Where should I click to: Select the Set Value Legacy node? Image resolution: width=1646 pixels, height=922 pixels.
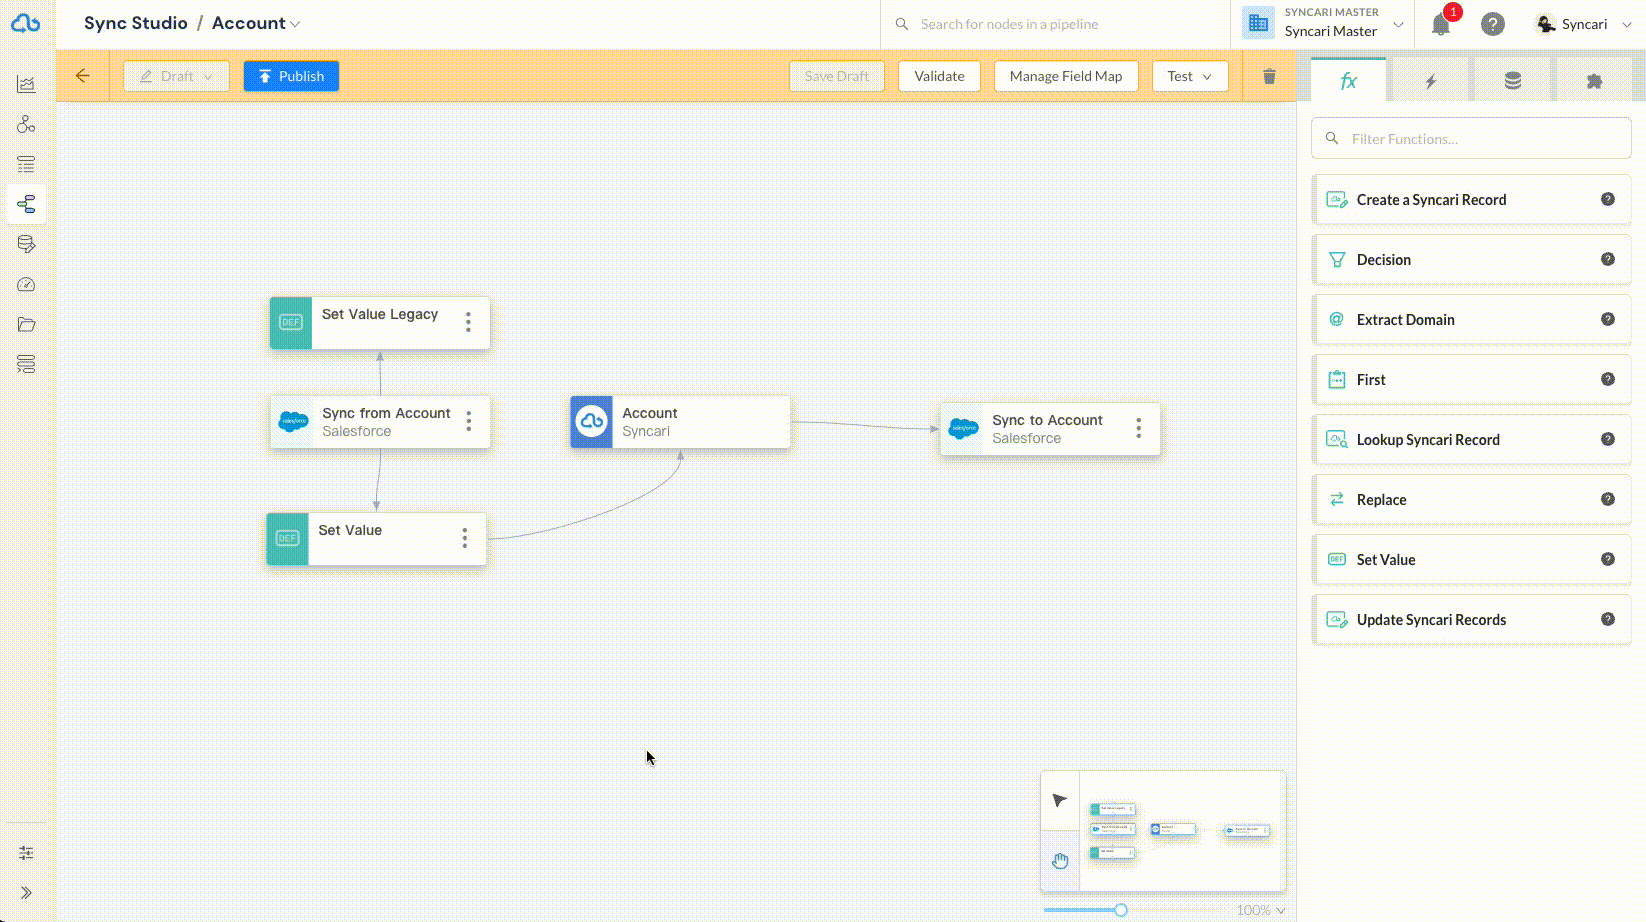click(380, 322)
